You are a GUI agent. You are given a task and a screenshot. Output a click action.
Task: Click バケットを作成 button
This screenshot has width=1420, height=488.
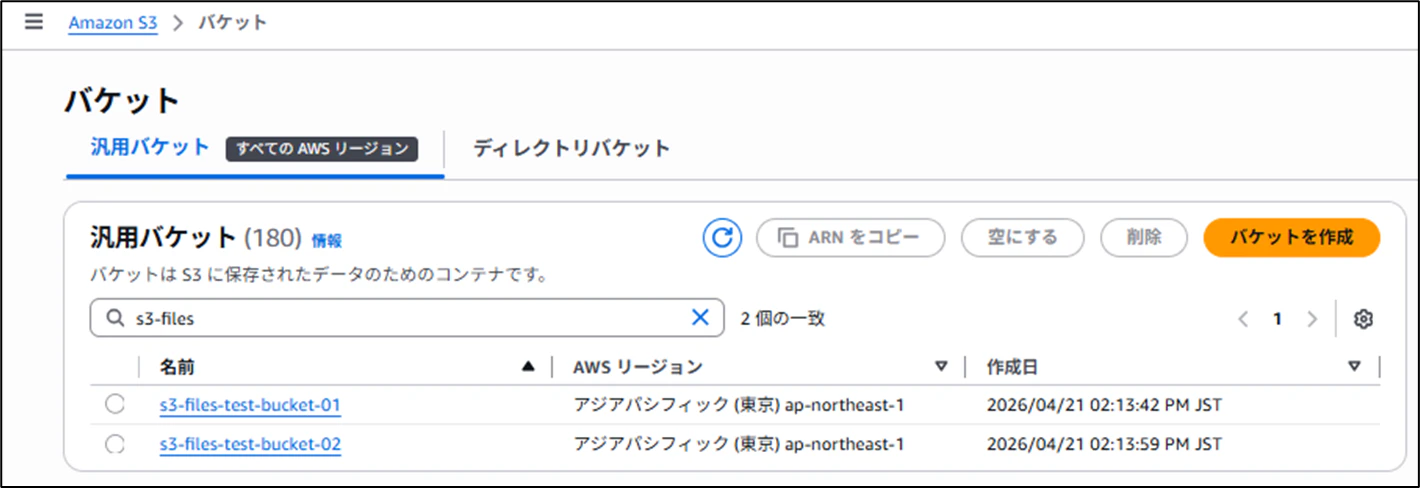tap(1292, 238)
